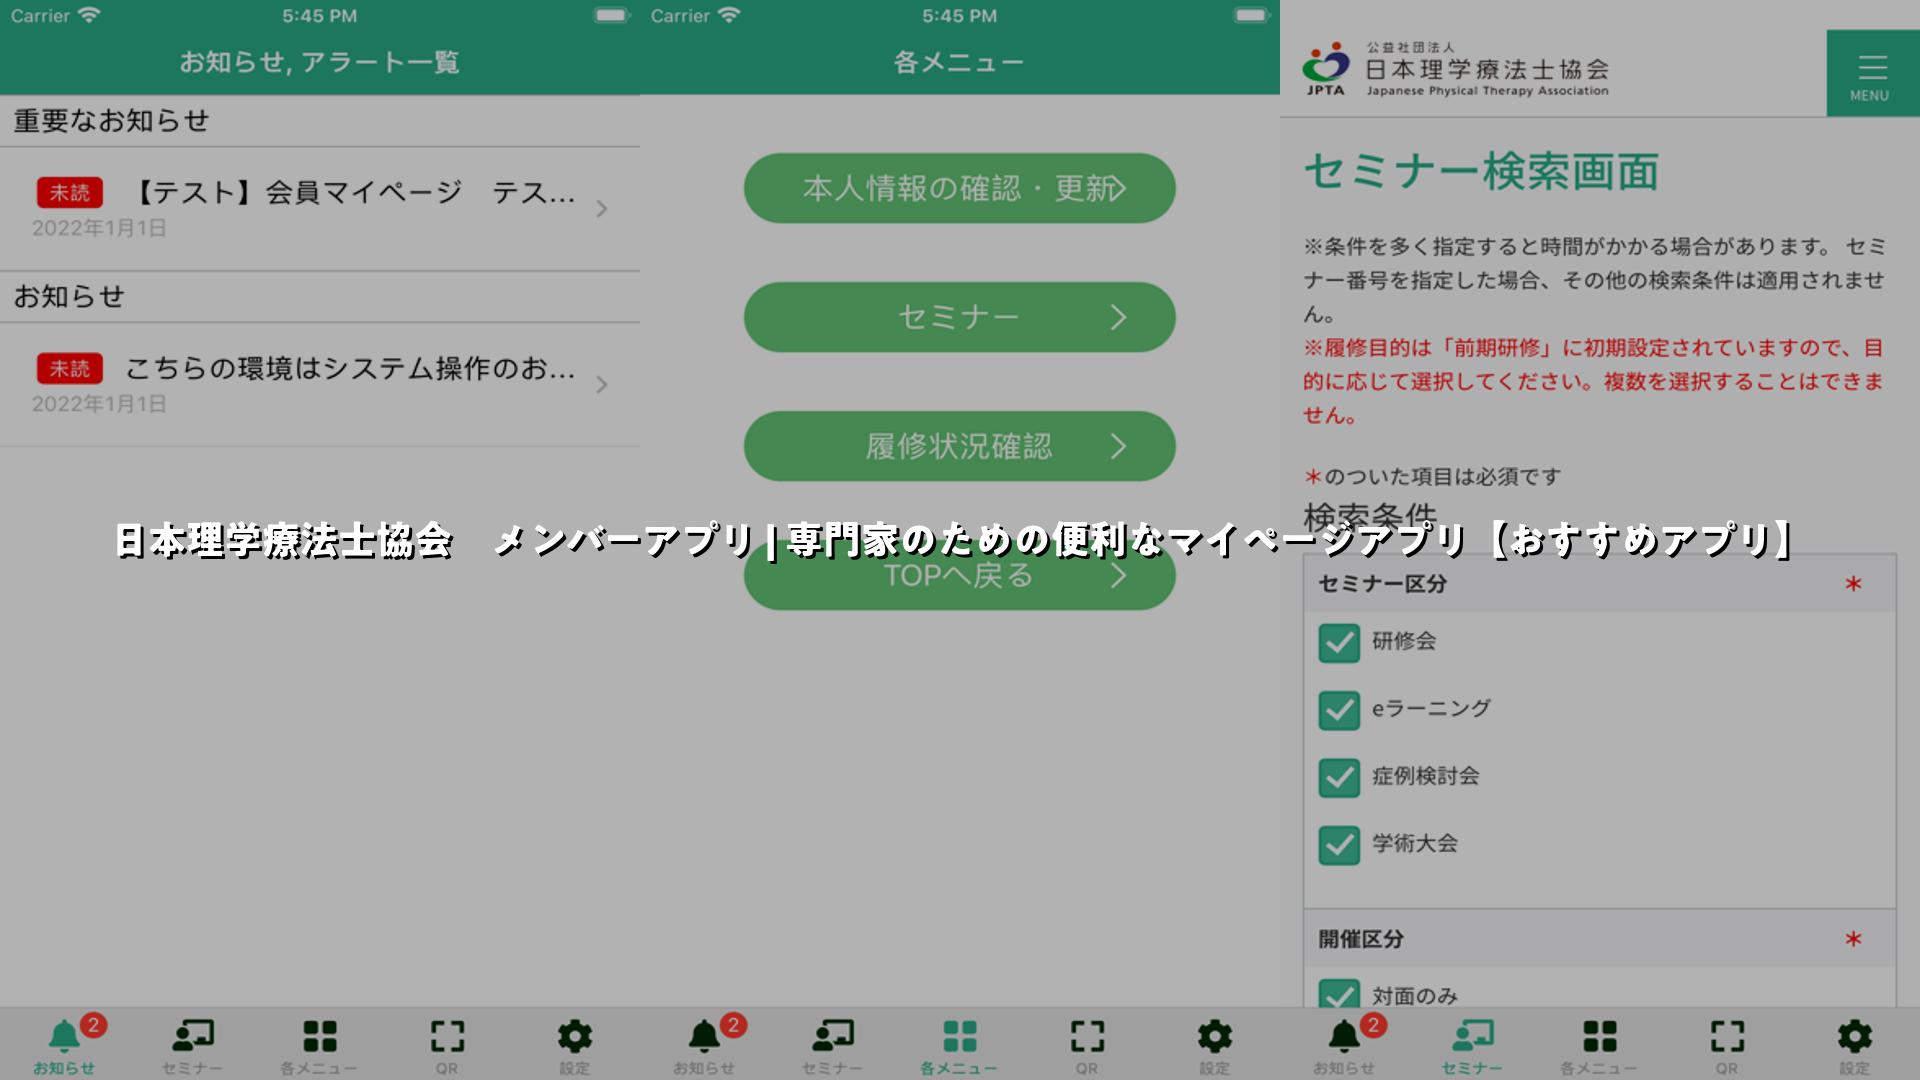This screenshot has width=1920, height=1080.
Task: Click the 重要なお知らせ section heading
Action: pyautogui.click(x=111, y=121)
